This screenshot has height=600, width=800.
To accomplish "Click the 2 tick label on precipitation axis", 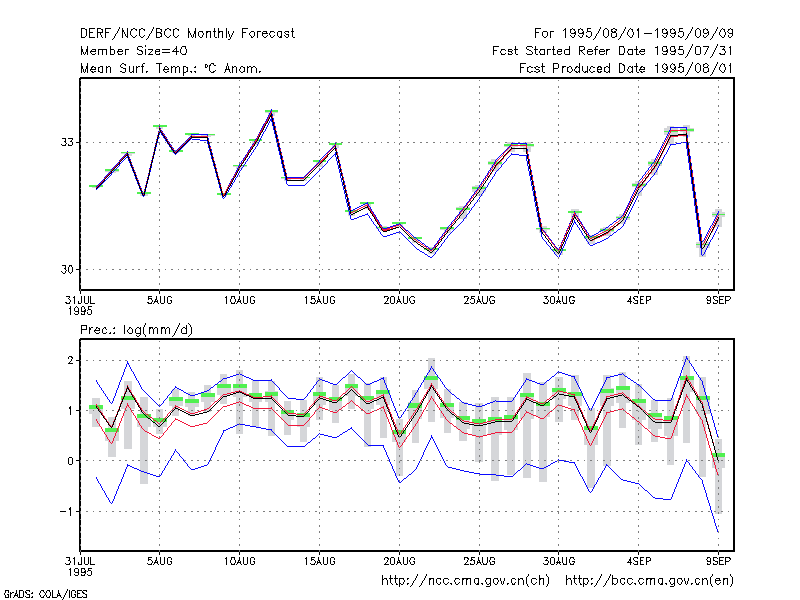I will (x=70, y=361).
